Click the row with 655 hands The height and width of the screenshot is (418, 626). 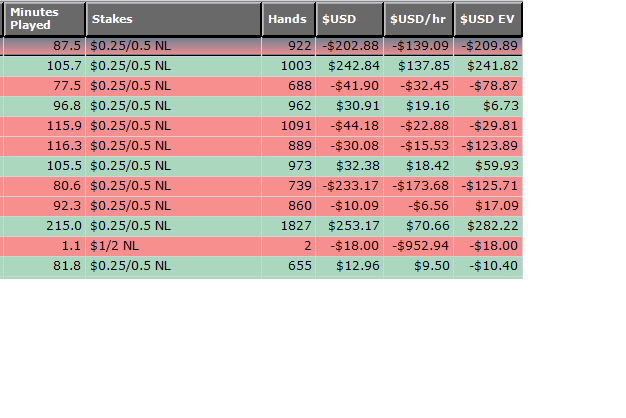coord(261,266)
